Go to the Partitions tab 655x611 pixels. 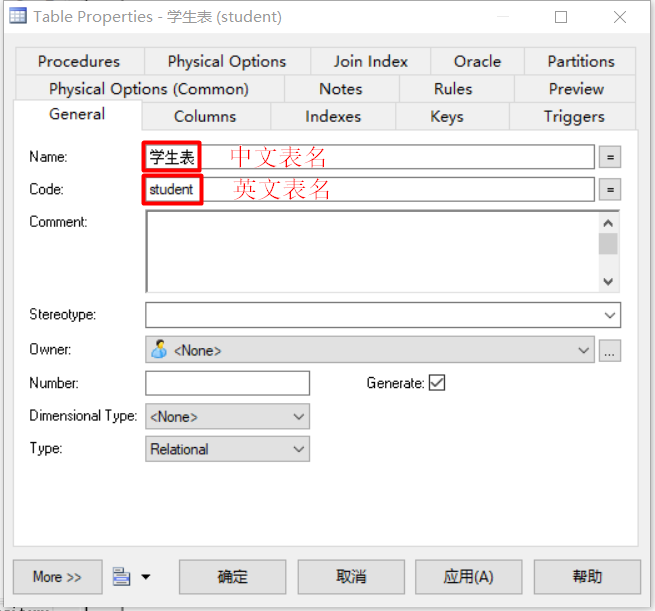pos(581,61)
